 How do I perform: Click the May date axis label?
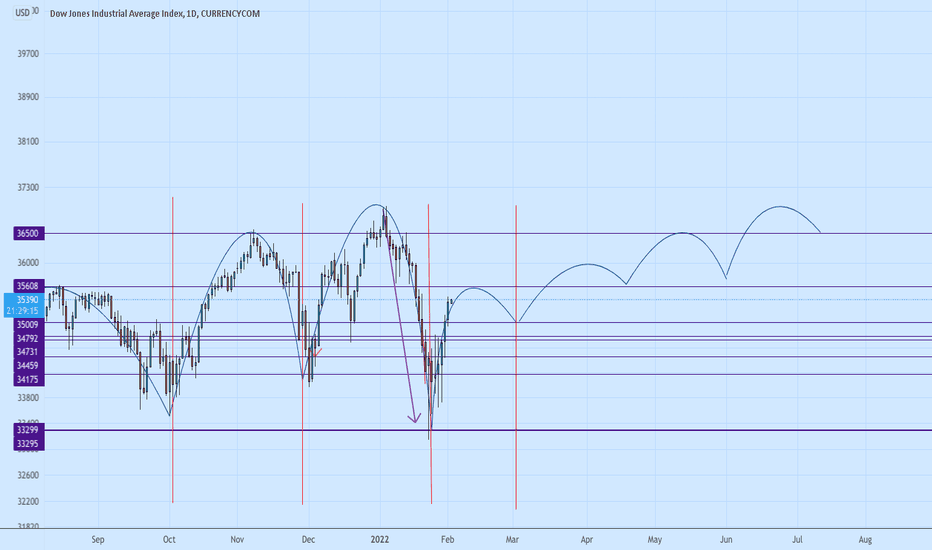point(654,539)
